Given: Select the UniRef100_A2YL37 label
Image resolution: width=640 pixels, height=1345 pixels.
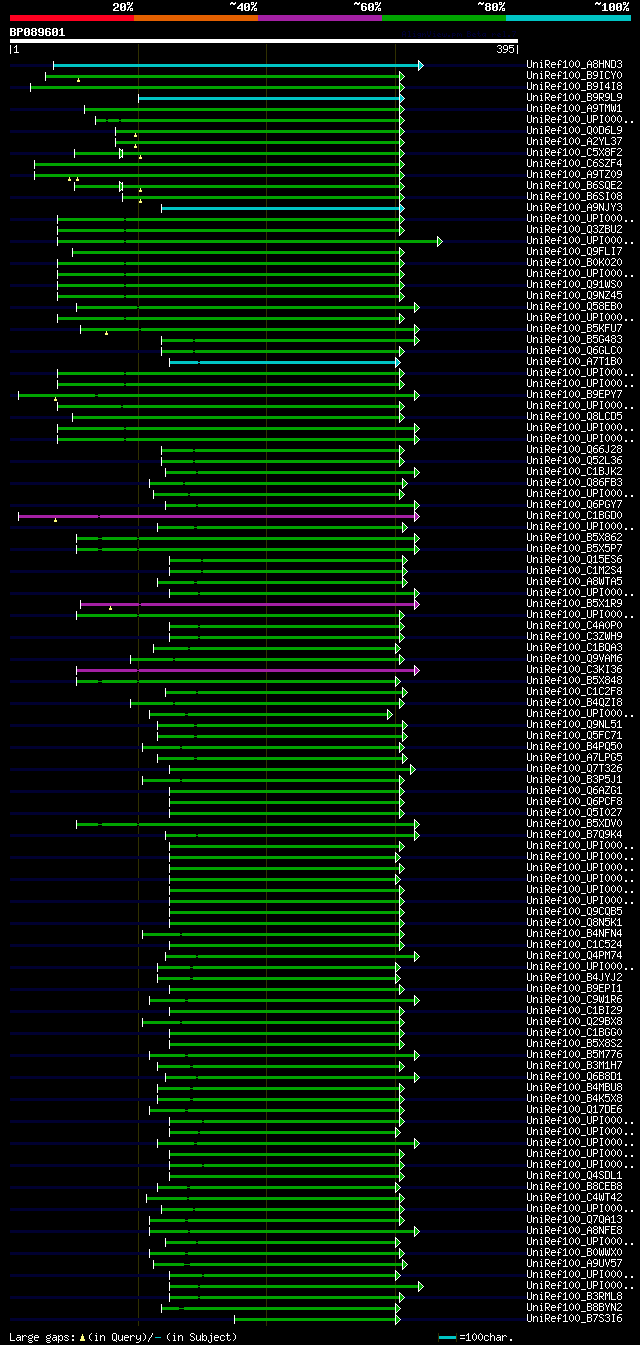Looking at the screenshot, I should pyautogui.click(x=574, y=142).
